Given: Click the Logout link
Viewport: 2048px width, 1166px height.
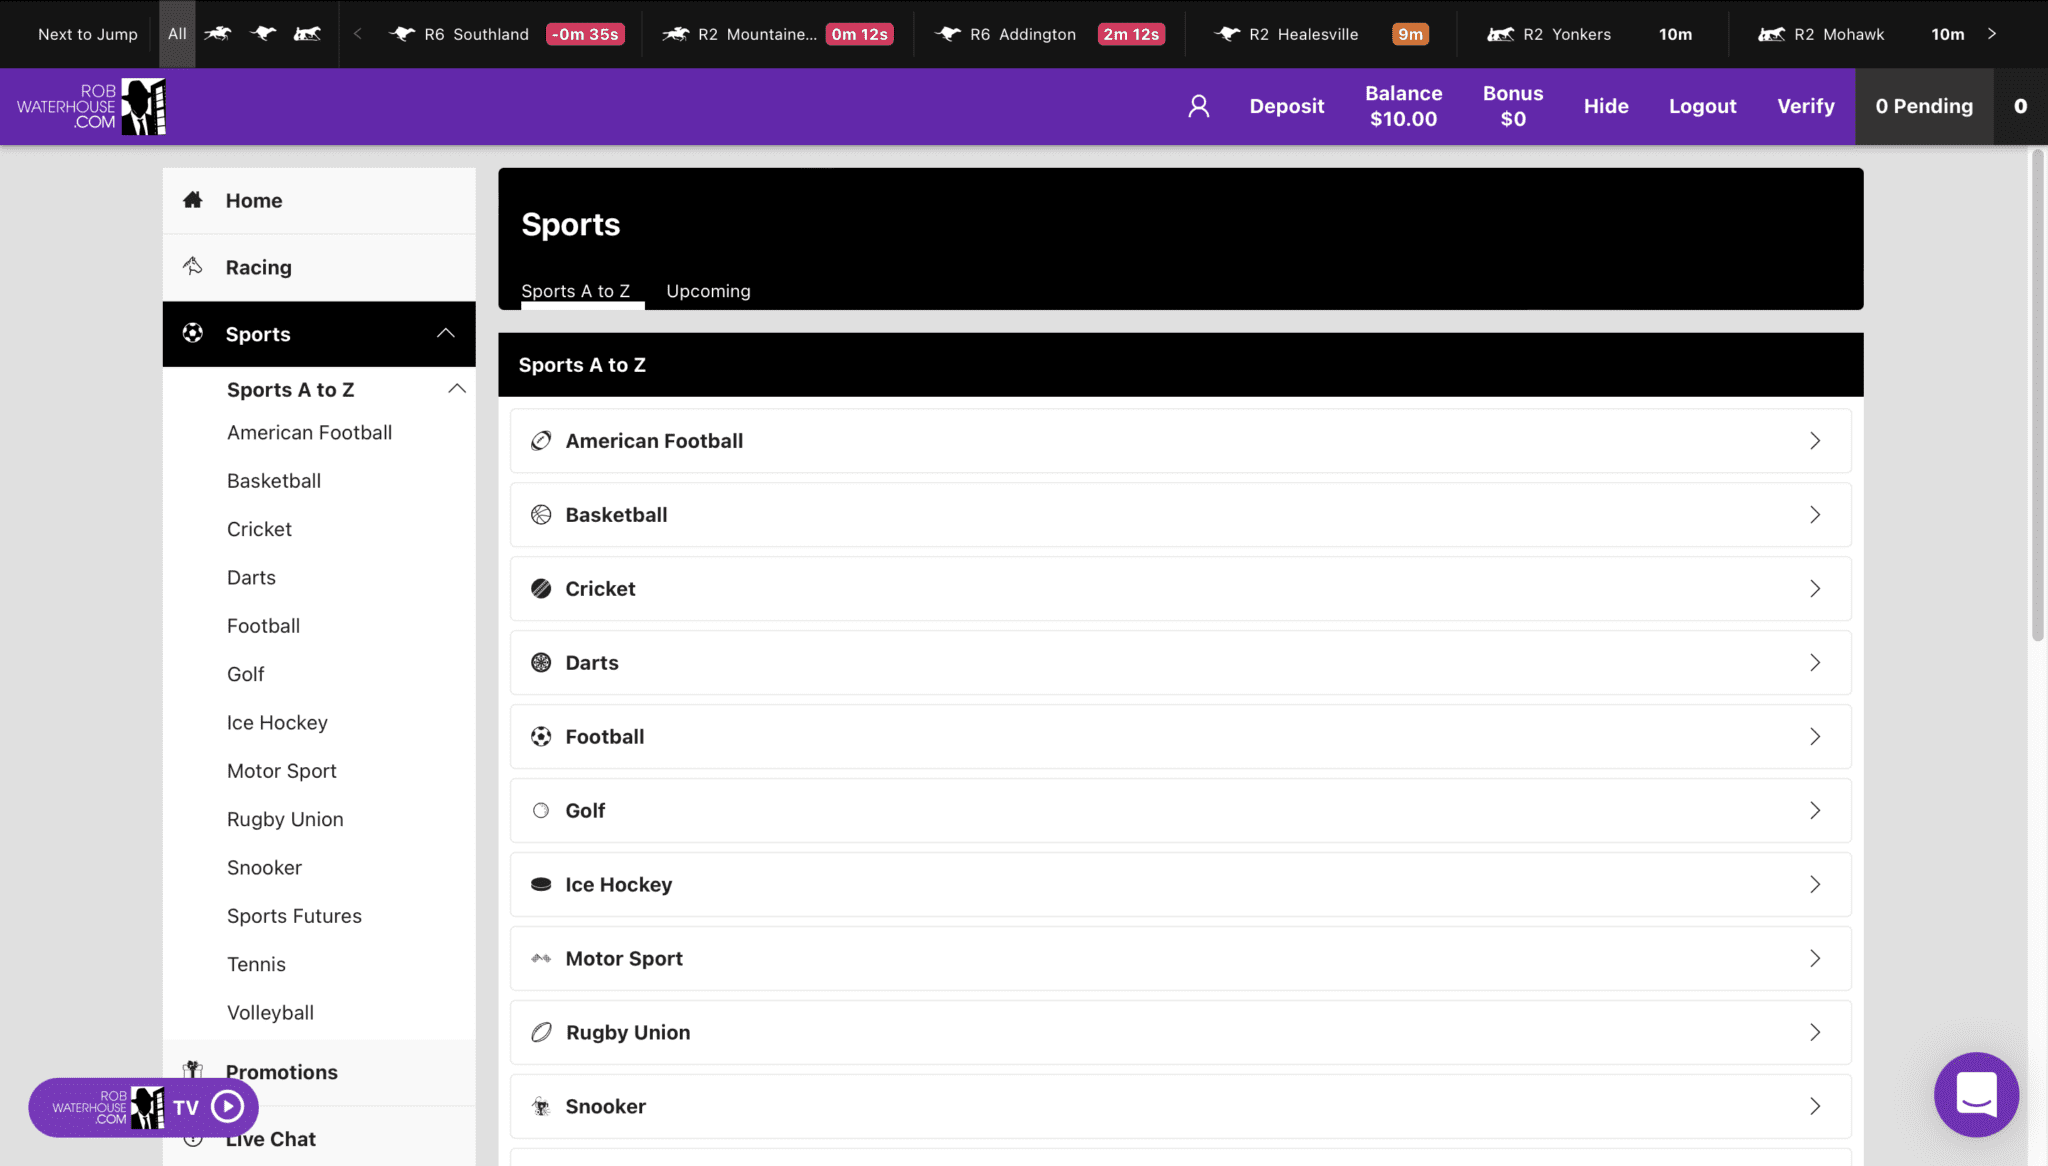Looking at the screenshot, I should click(x=1702, y=106).
